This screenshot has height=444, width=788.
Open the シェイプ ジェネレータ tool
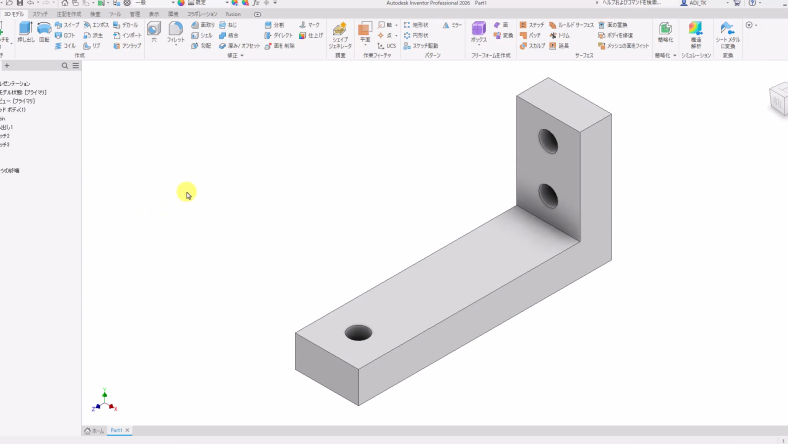tap(340, 33)
